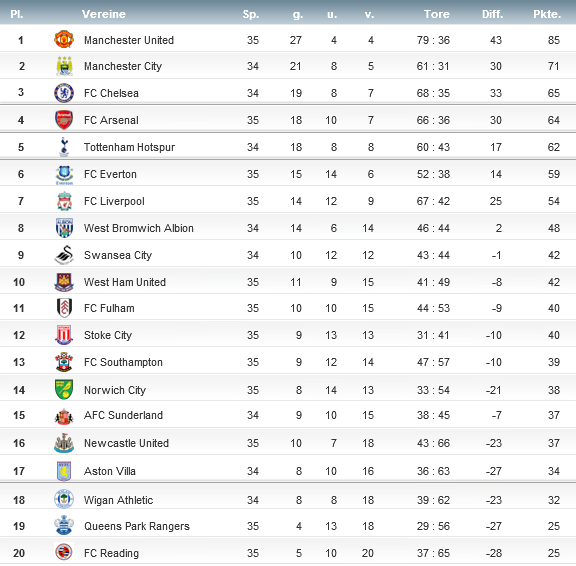Image resolution: width=576 pixels, height=566 pixels.
Task: Open the FC Everton team link
Action: 110,174
